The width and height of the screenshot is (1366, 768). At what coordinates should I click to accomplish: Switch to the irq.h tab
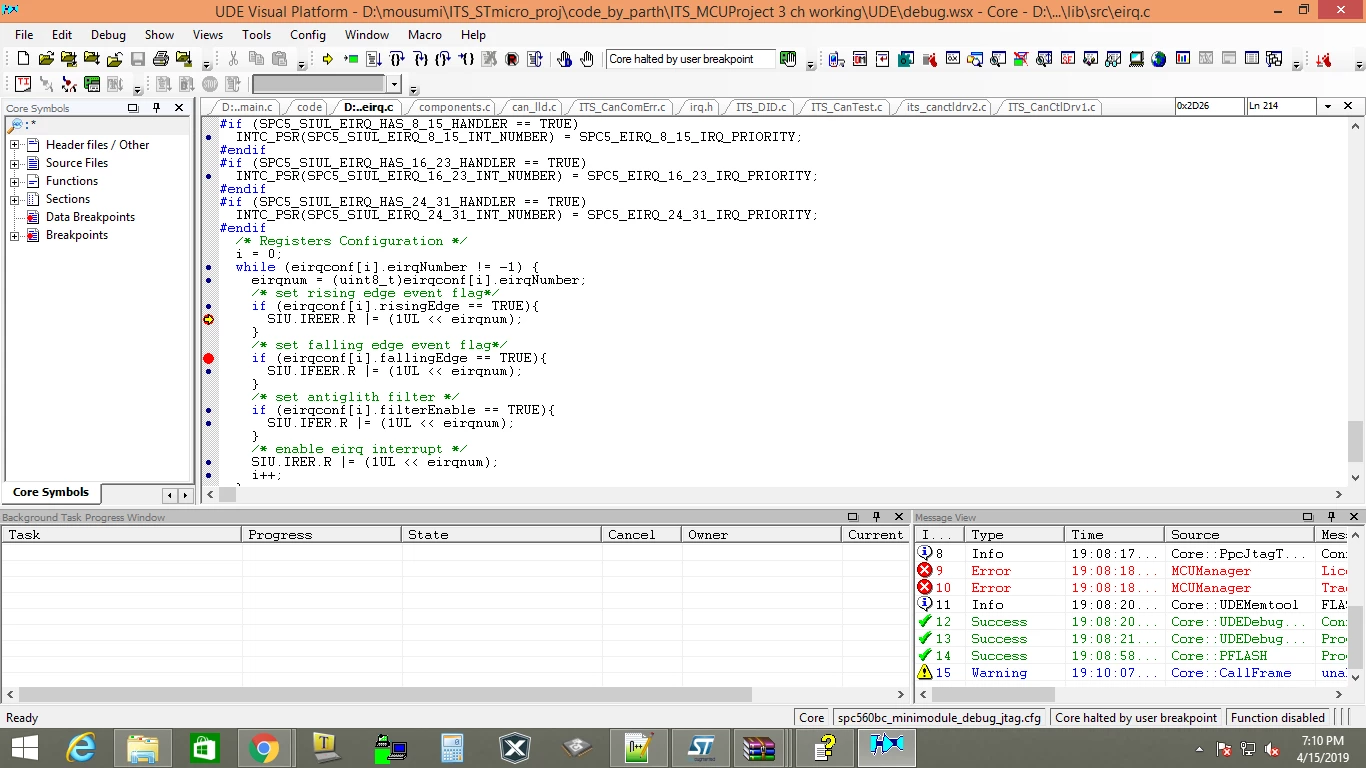(x=701, y=107)
